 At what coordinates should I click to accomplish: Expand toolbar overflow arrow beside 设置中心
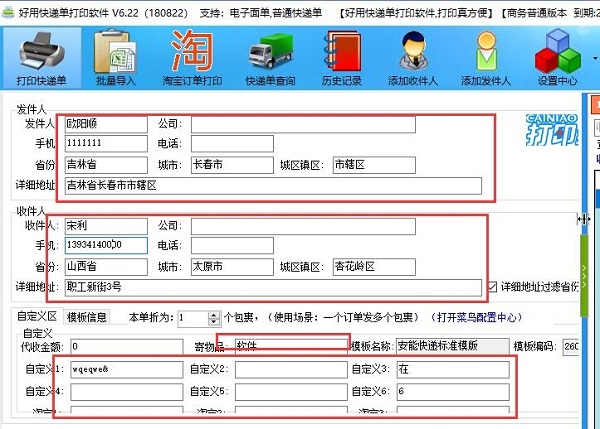click(x=595, y=59)
